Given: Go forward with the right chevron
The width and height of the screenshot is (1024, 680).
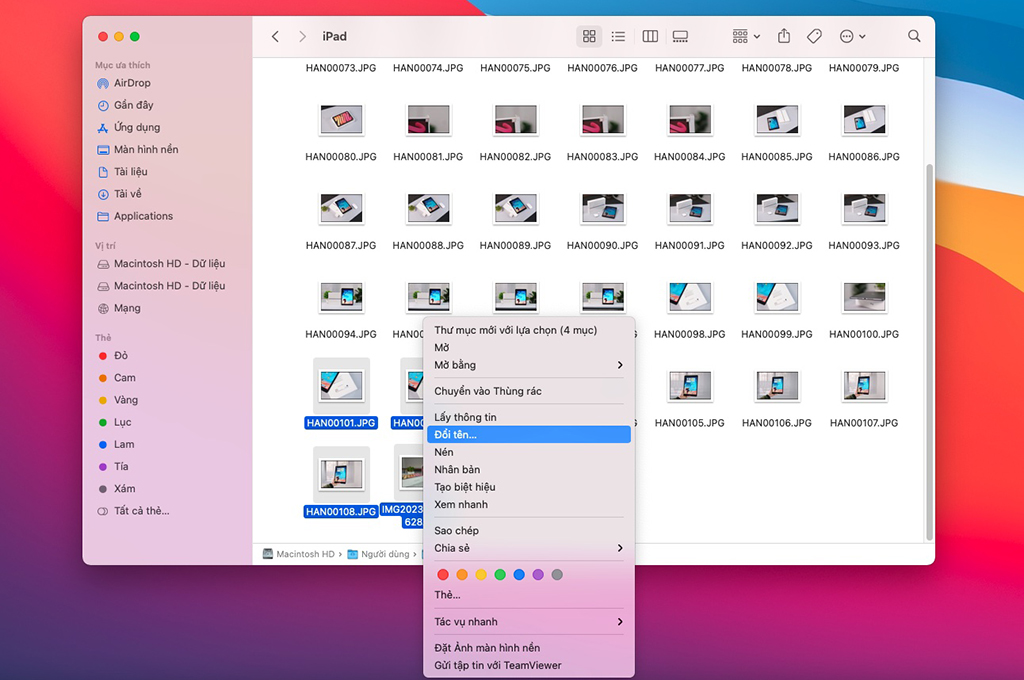Looking at the screenshot, I should pos(302,37).
